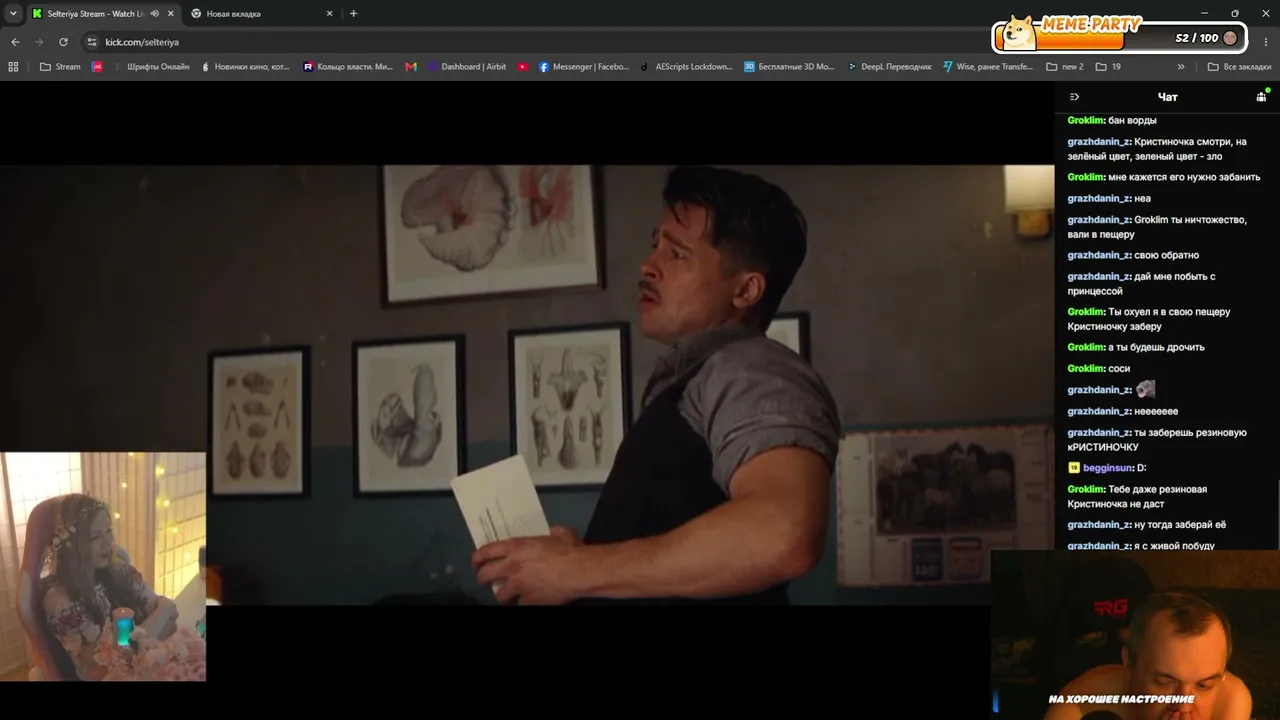Close the Selteriya Stream tab
Screen dimensions: 1280x720
pyautogui.click(x=171, y=14)
